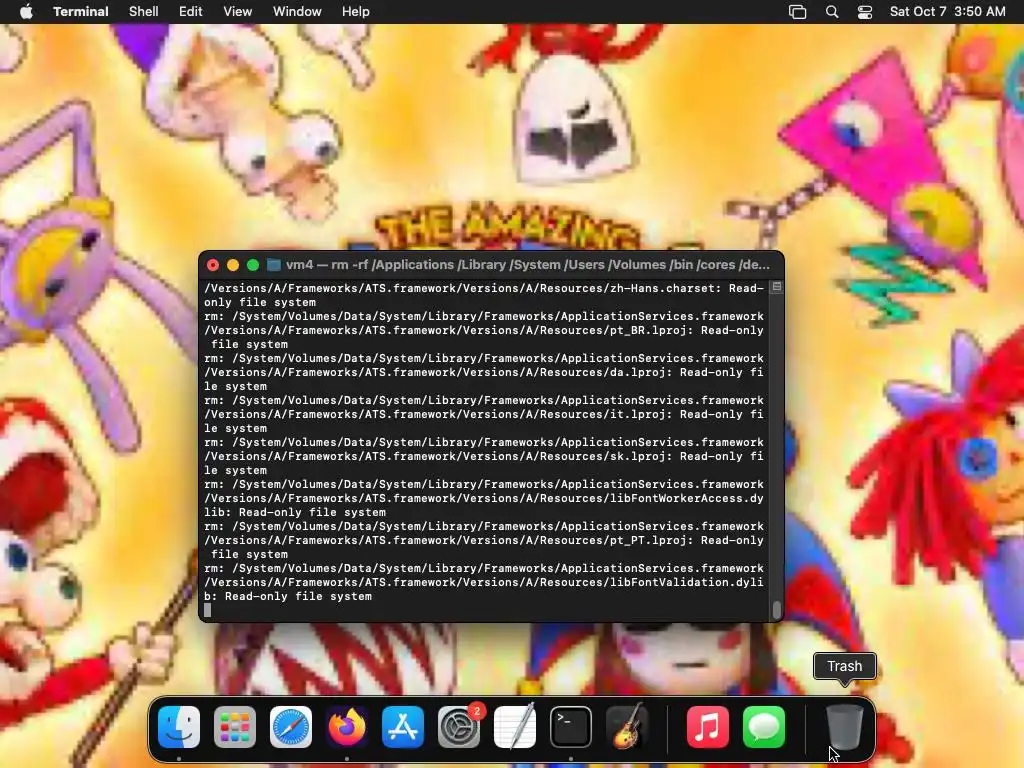Click the Terminal cursor block

coord(208,610)
